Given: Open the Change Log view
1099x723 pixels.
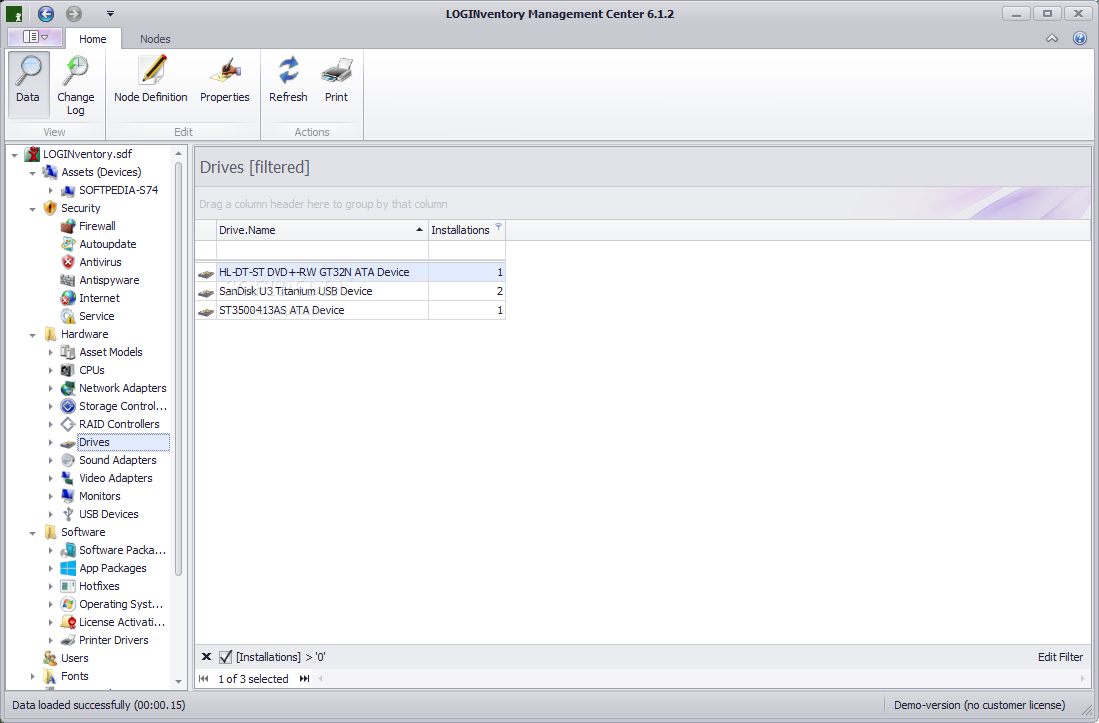Looking at the screenshot, I should (x=76, y=84).
